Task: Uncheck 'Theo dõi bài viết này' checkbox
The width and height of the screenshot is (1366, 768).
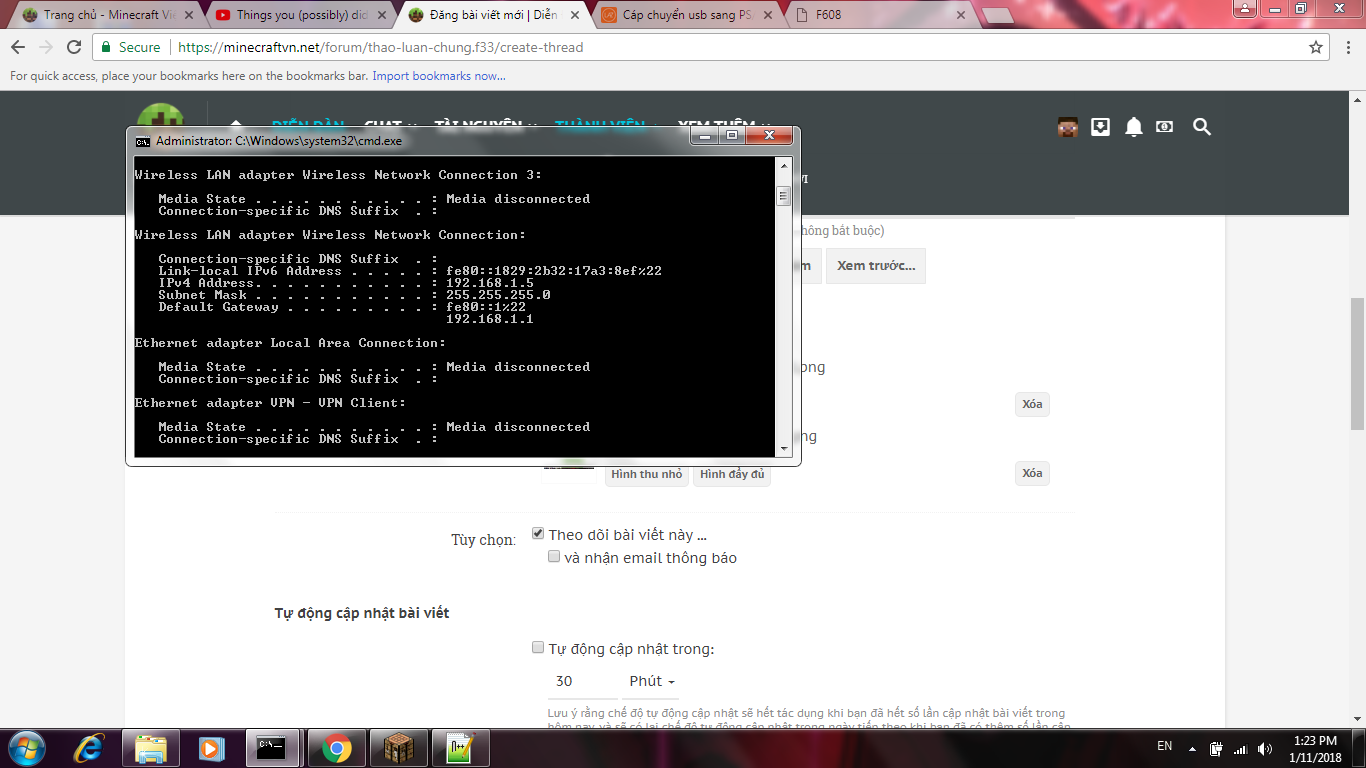Action: (538, 534)
